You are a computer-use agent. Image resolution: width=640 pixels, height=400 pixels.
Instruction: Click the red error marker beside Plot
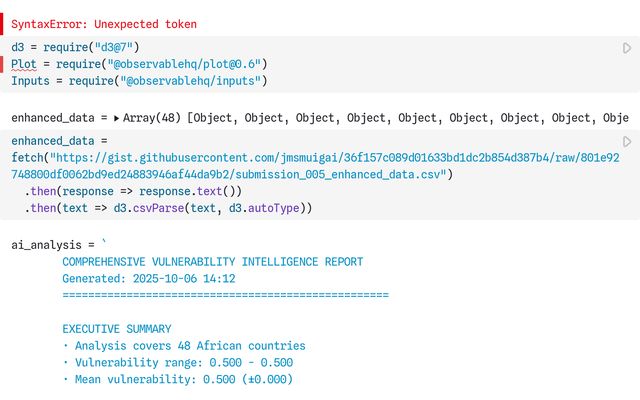[3, 64]
